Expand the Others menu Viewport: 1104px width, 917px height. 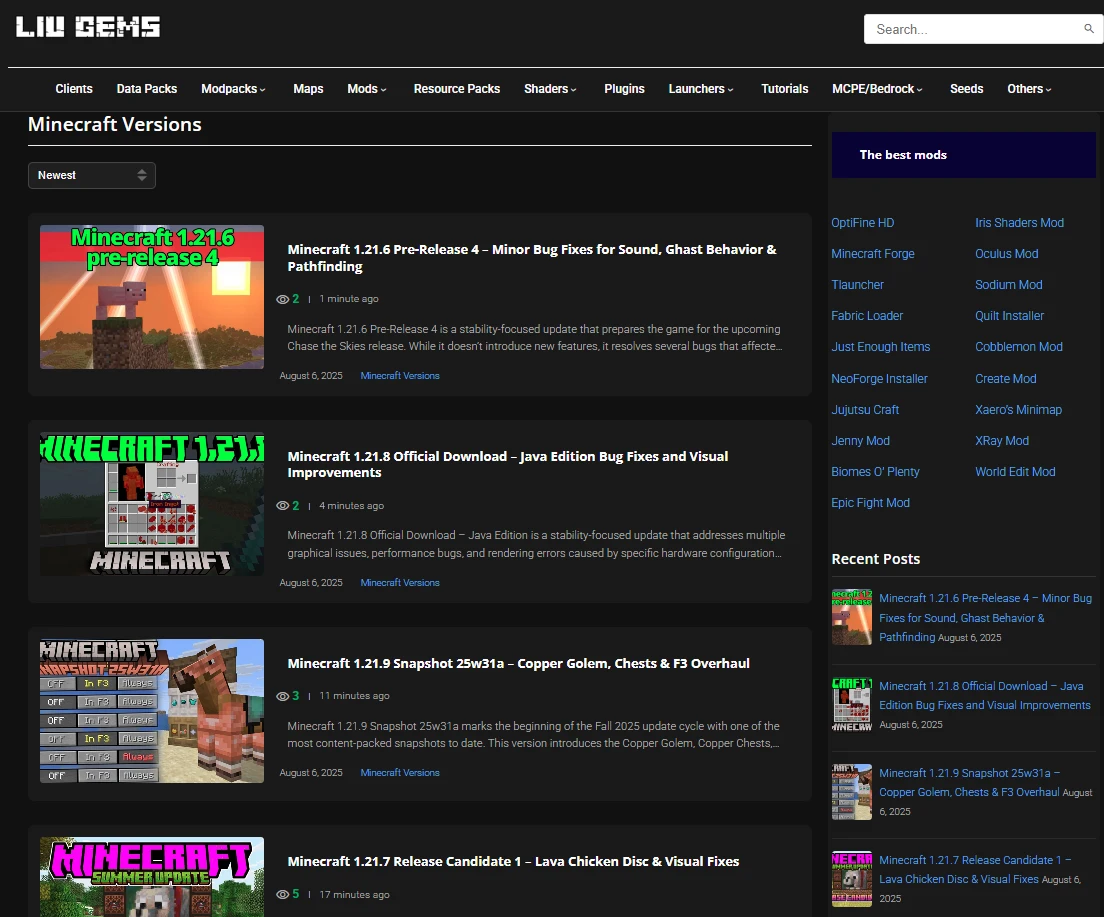point(1029,89)
